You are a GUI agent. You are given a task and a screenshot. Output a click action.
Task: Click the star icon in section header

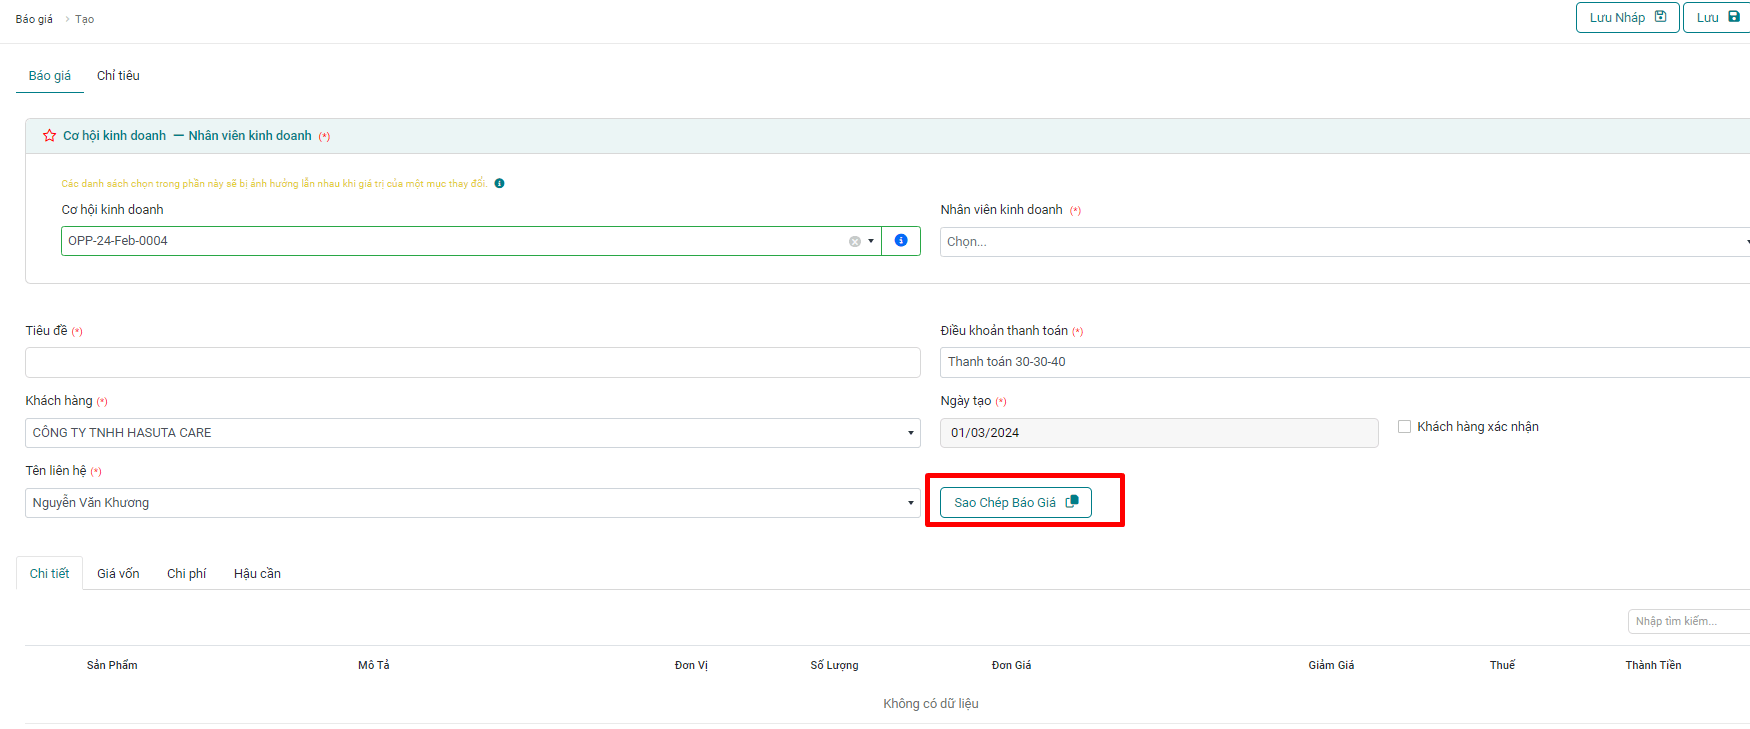coord(49,136)
